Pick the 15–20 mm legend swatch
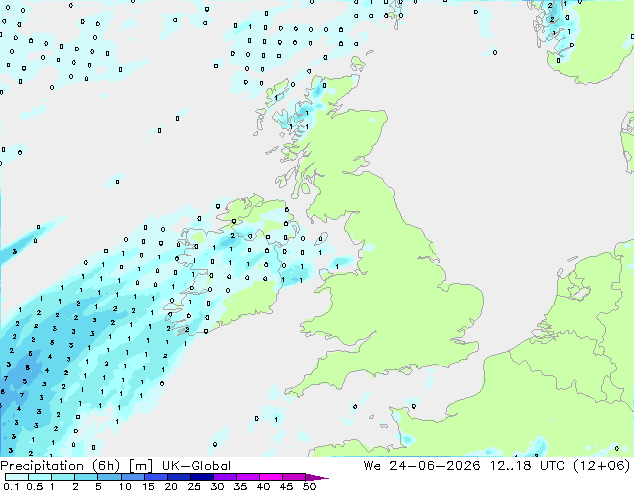 coord(156,477)
